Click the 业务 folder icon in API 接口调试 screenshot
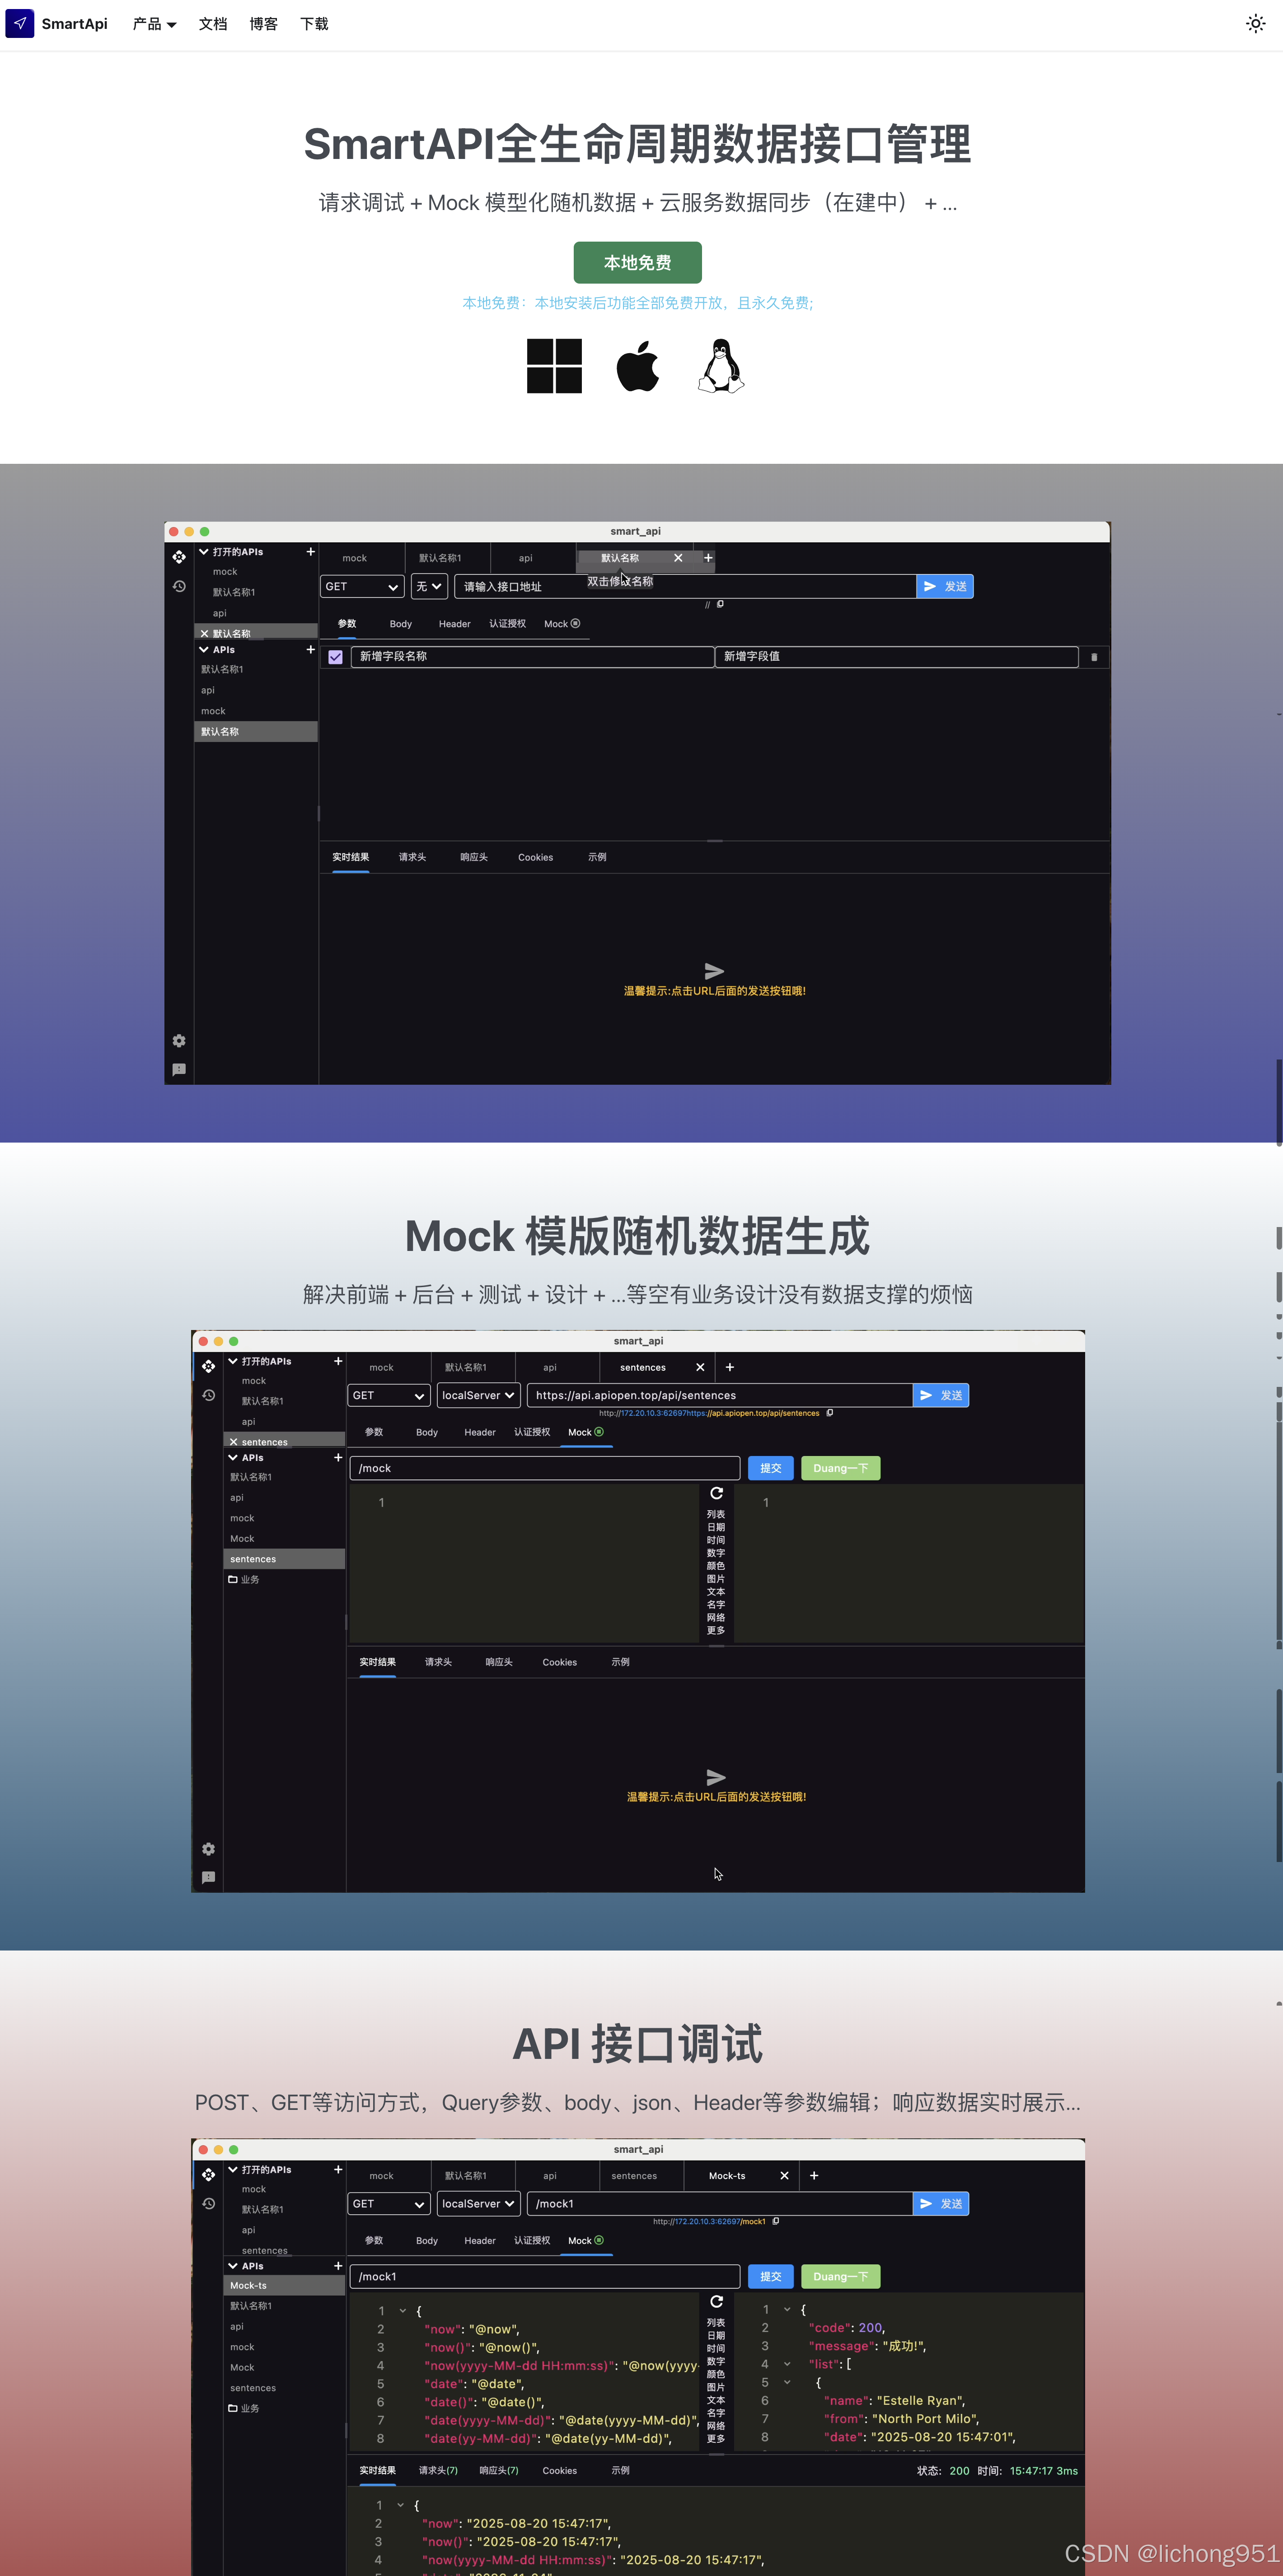This screenshot has height=2576, width=1283. tap(233, 2408)
